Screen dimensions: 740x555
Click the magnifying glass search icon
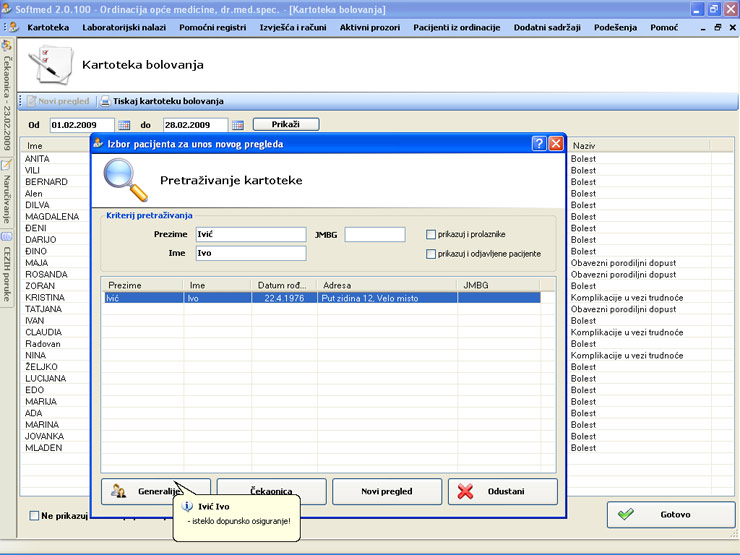coord(125,180)
